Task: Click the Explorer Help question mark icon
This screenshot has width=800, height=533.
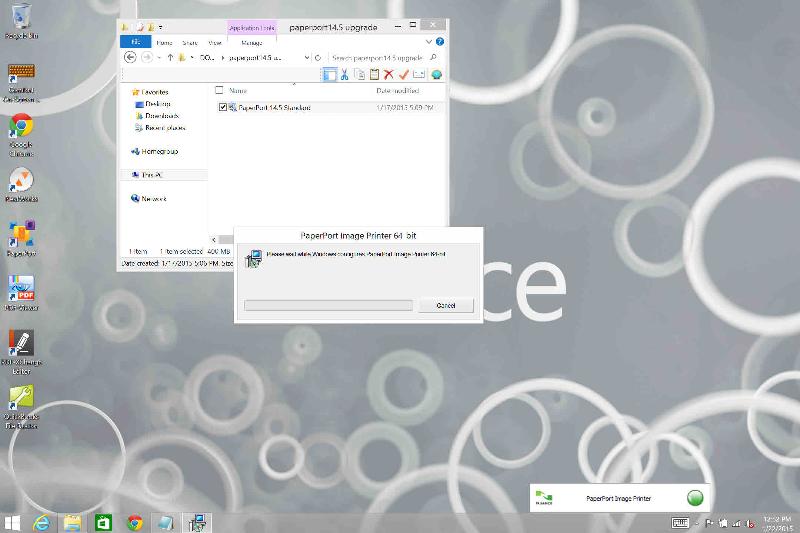Action: 438,43
